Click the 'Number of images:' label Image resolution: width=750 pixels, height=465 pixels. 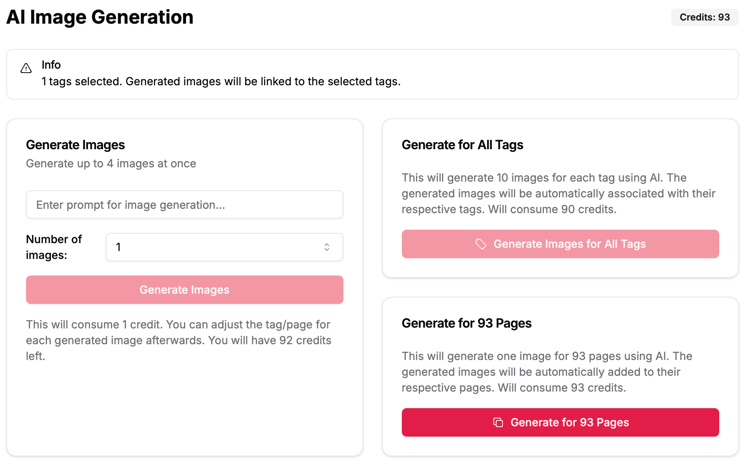pos(54,247)
